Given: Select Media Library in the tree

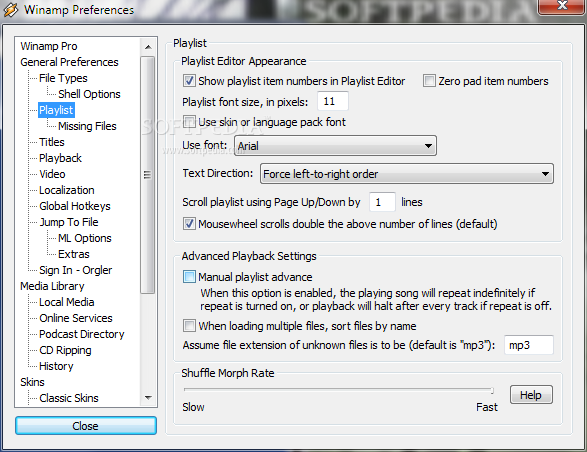Looking at the screenshot, I should pos(52,286).
